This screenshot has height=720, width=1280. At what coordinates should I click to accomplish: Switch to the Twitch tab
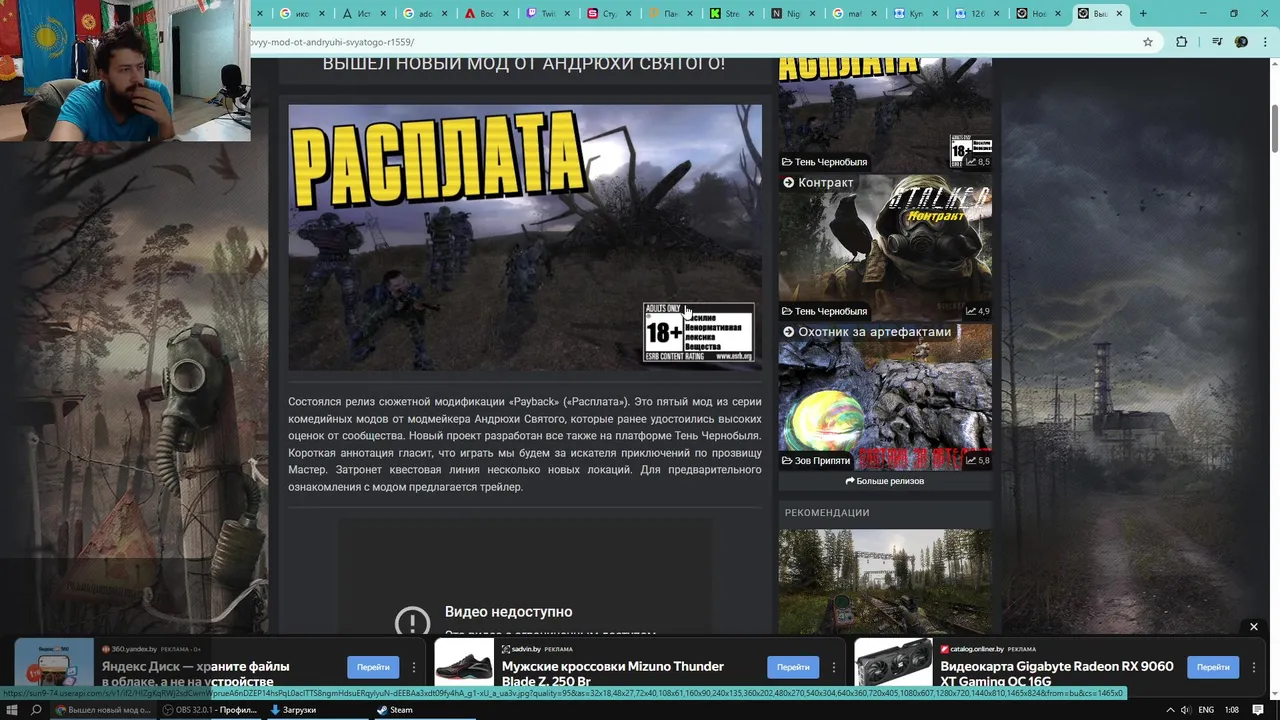coord(548,14)
